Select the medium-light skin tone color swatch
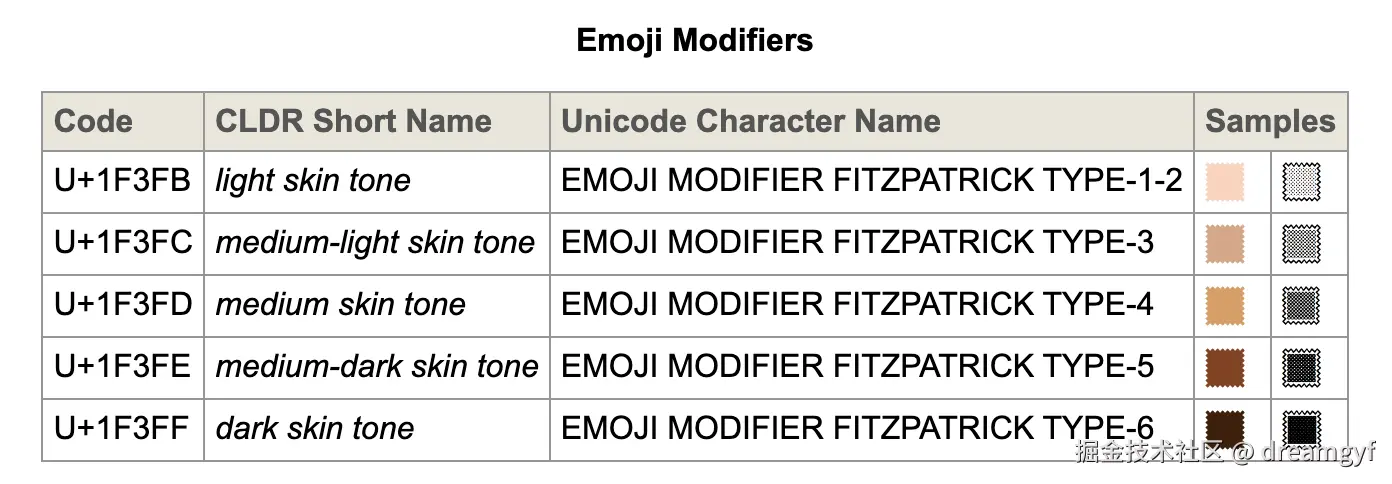The height and width of the screenshot is (484, 1392). (1225, 244)
